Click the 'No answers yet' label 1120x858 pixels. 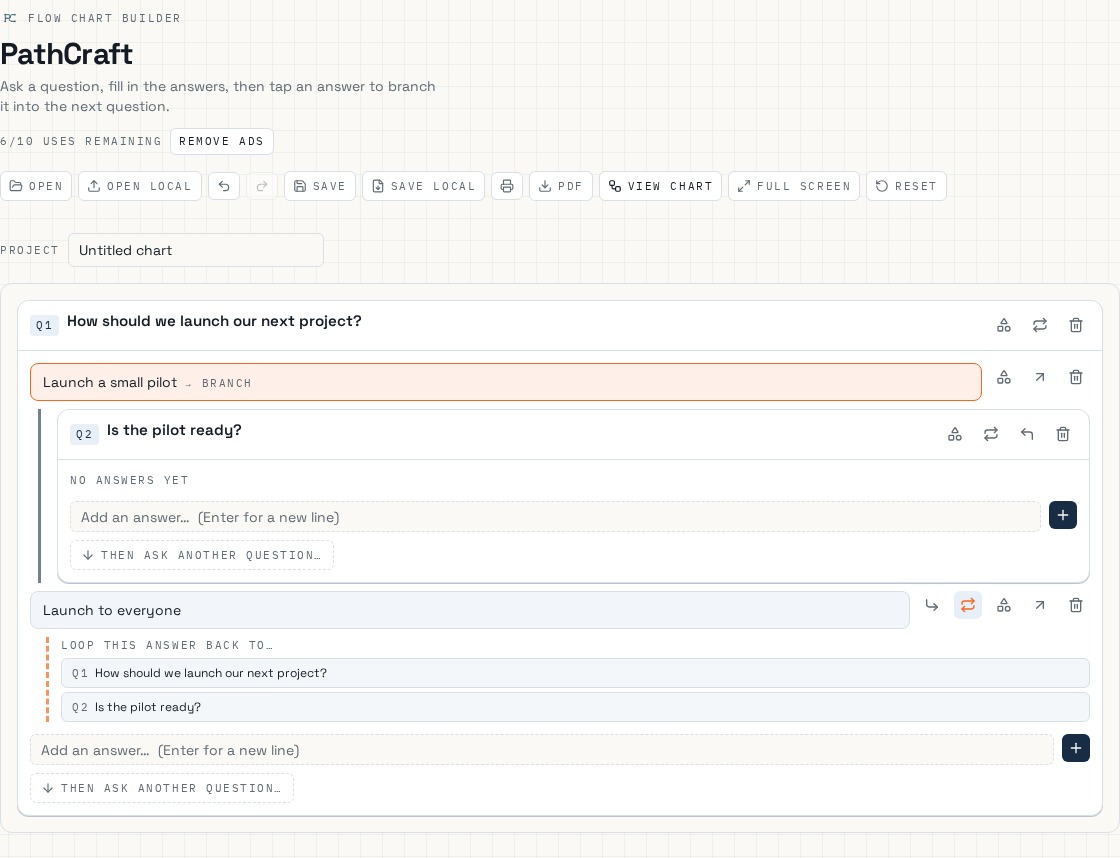pyautogui.click(x=129, y=480)
